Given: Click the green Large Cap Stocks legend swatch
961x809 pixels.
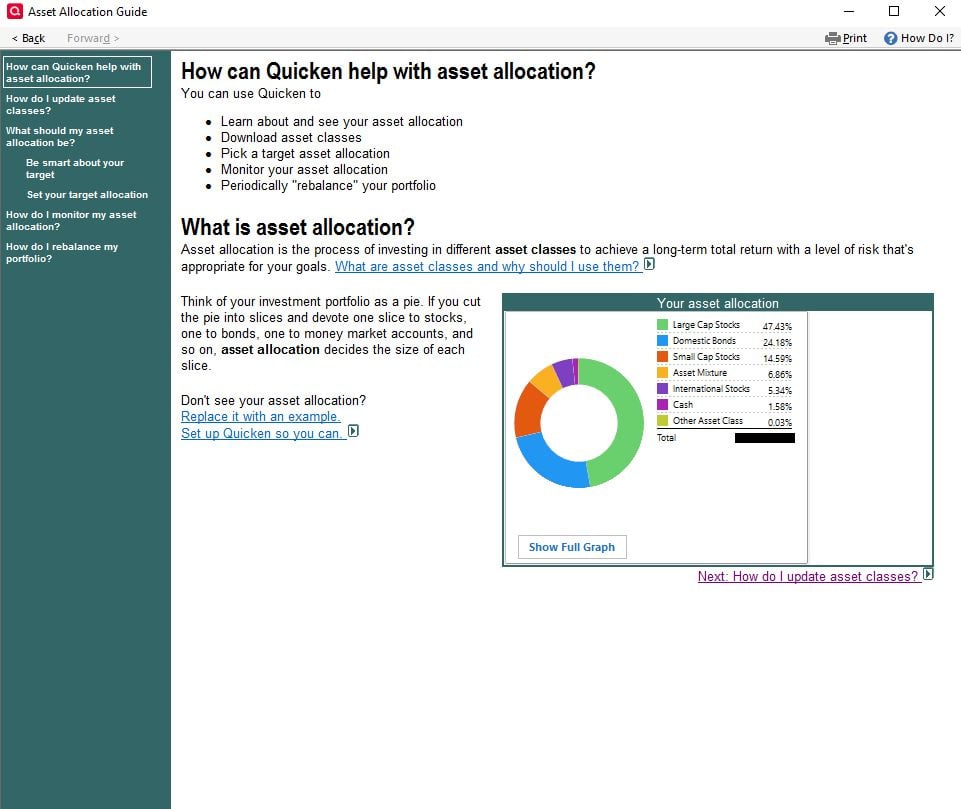Looking at the screenshot, I should (x=662, y=324).
